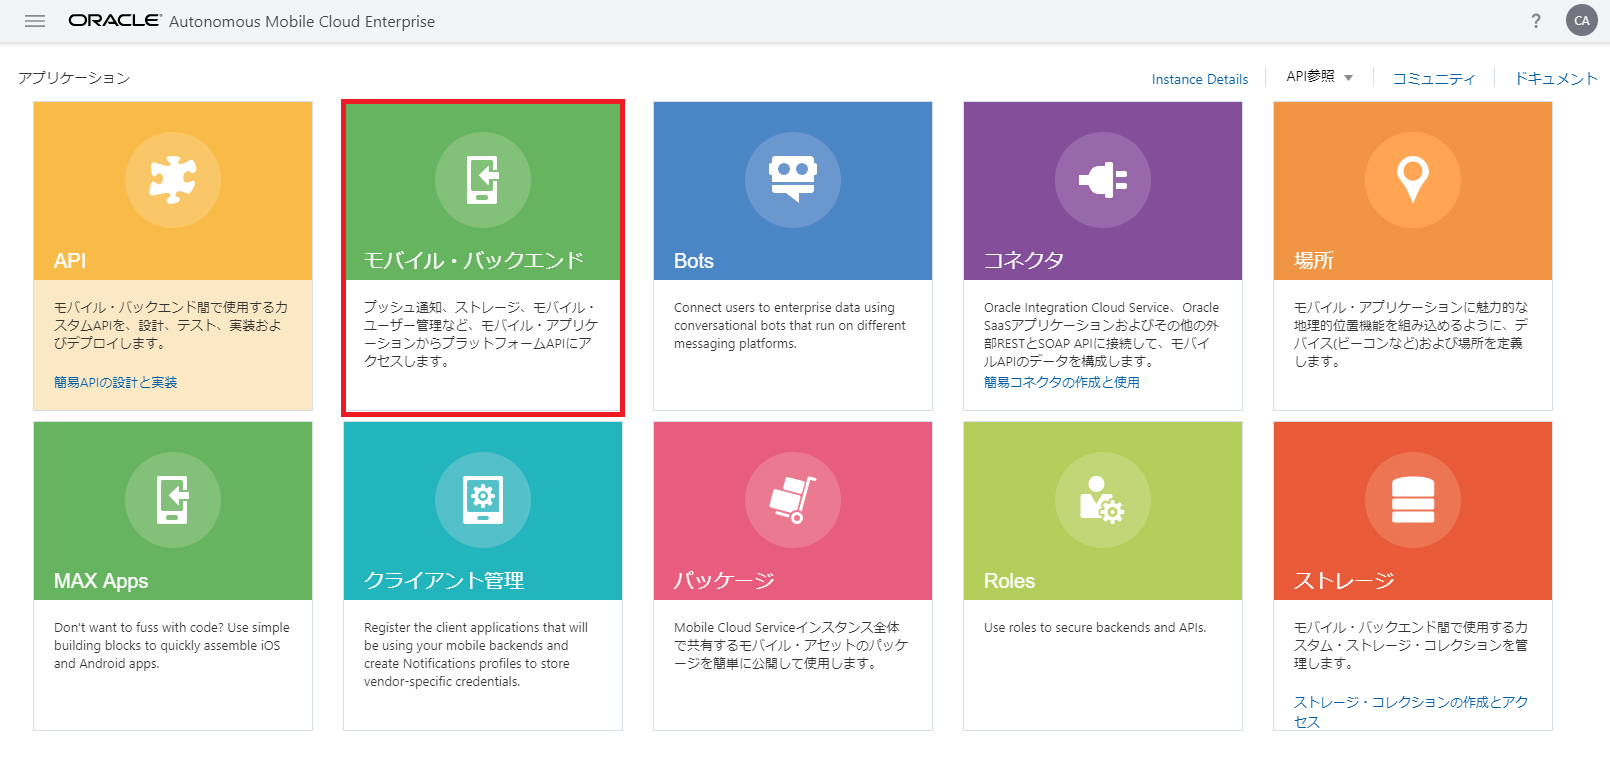Select the ストレージ tile title
1610x767 pixels.
1344,581
